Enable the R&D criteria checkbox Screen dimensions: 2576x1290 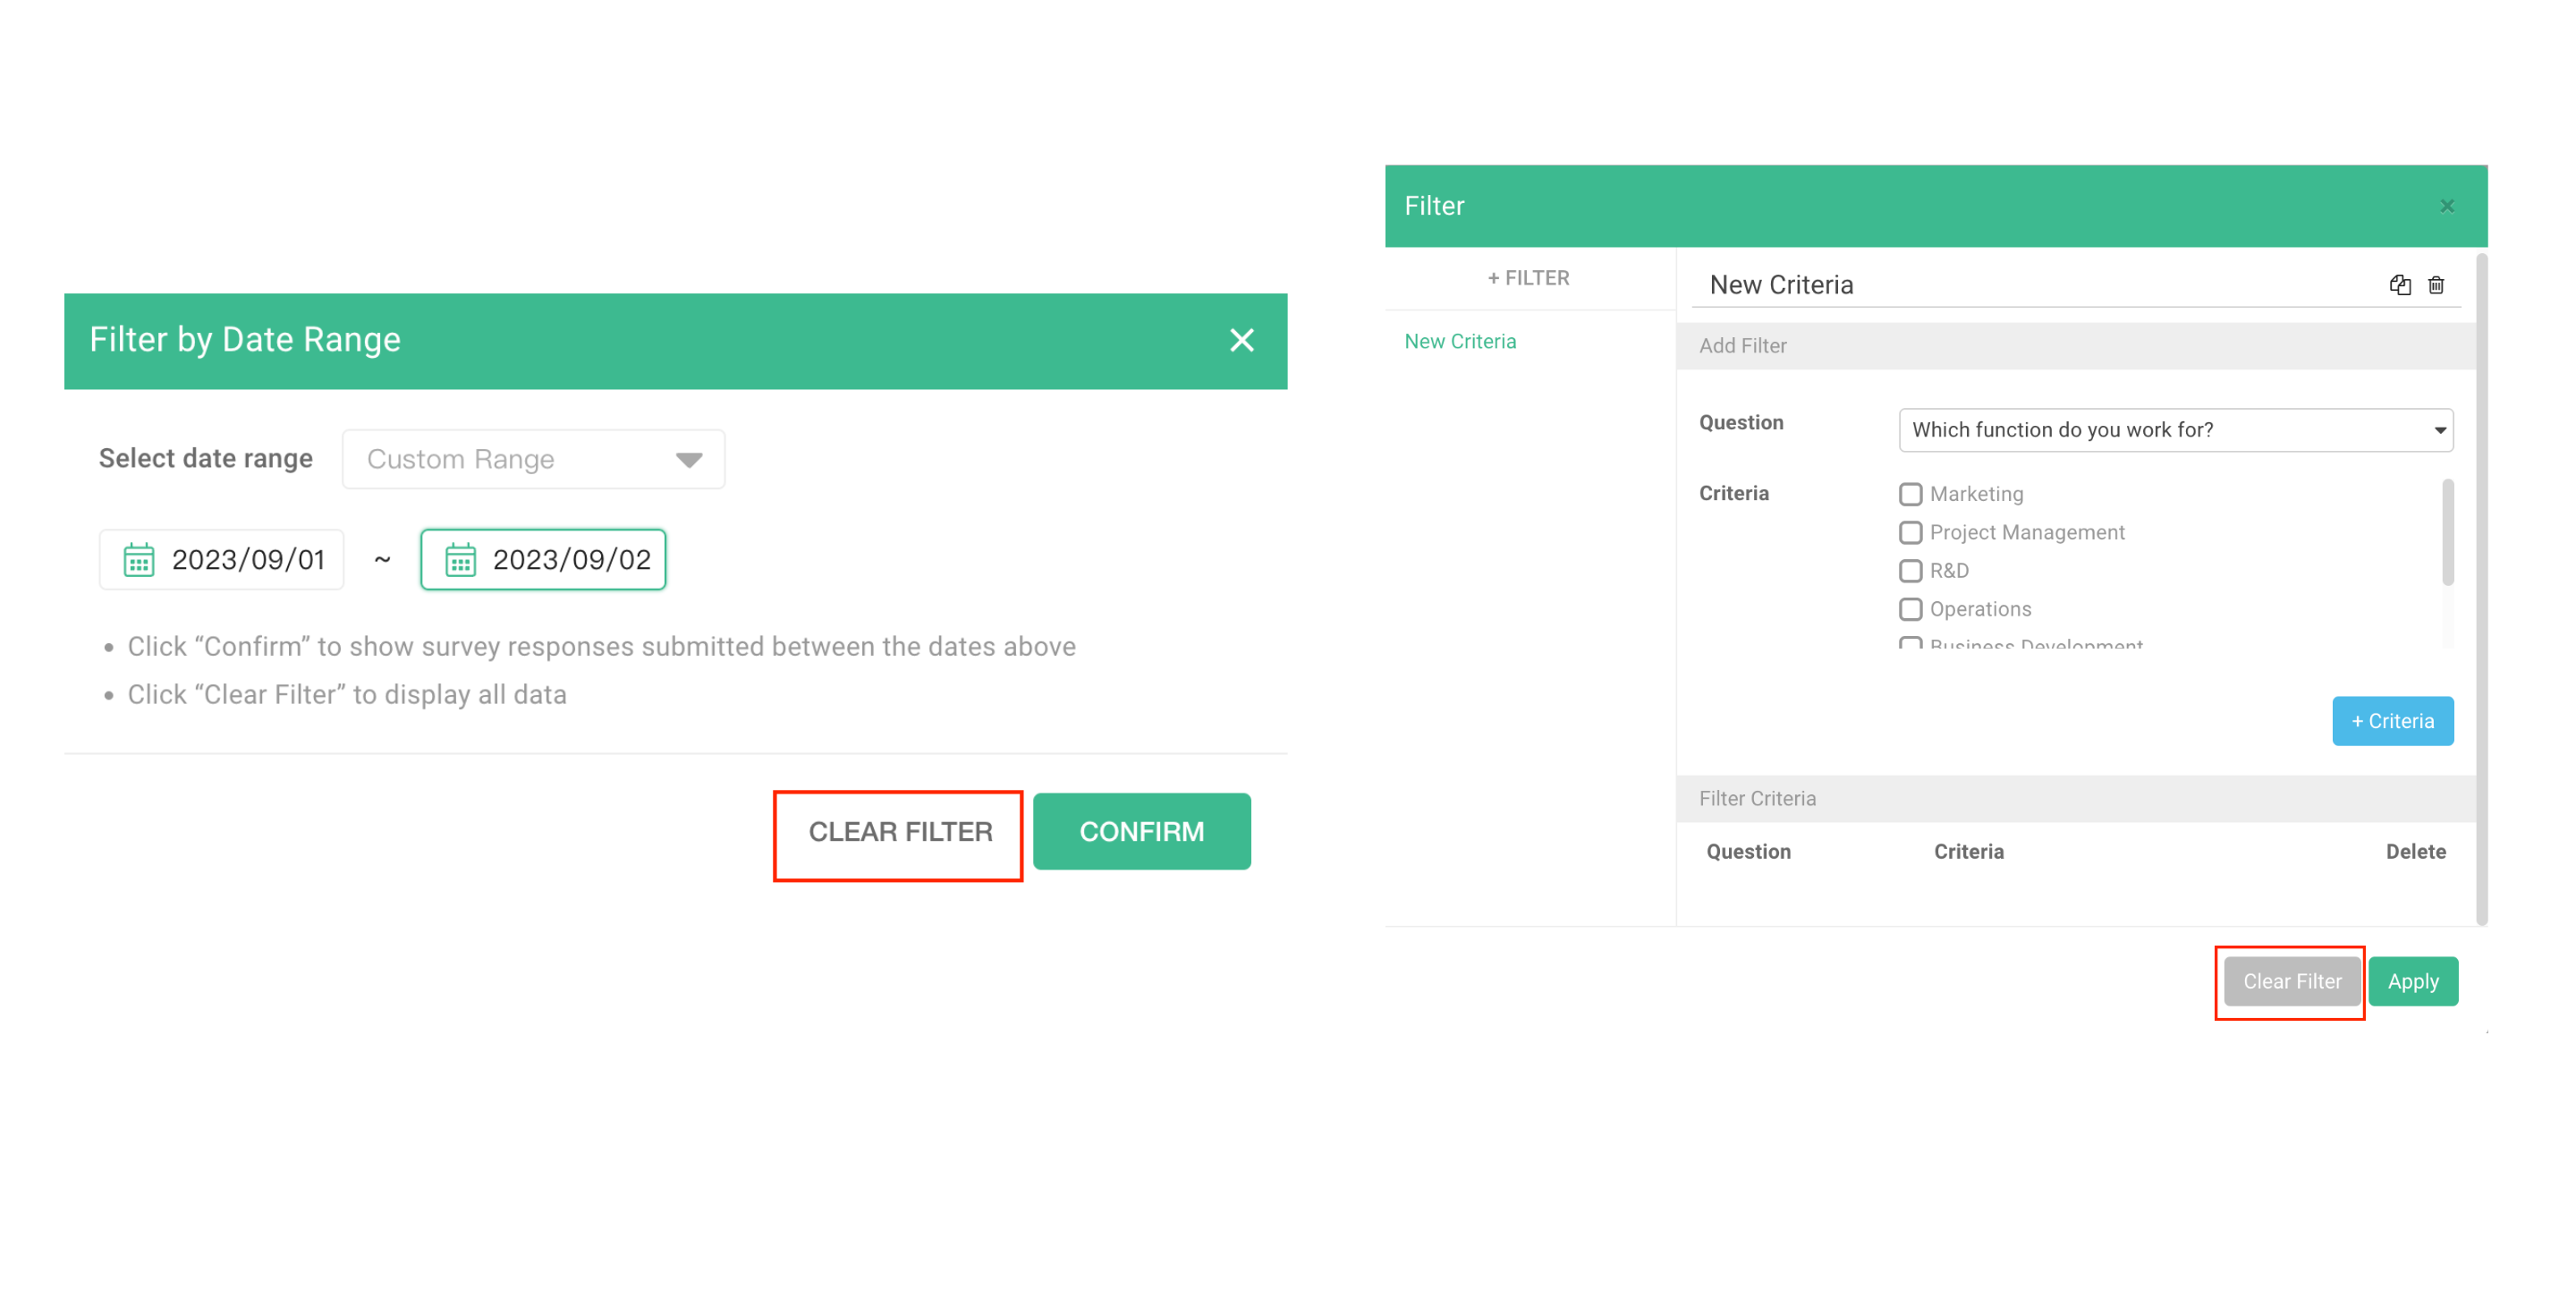click(x=1910, y=571)
